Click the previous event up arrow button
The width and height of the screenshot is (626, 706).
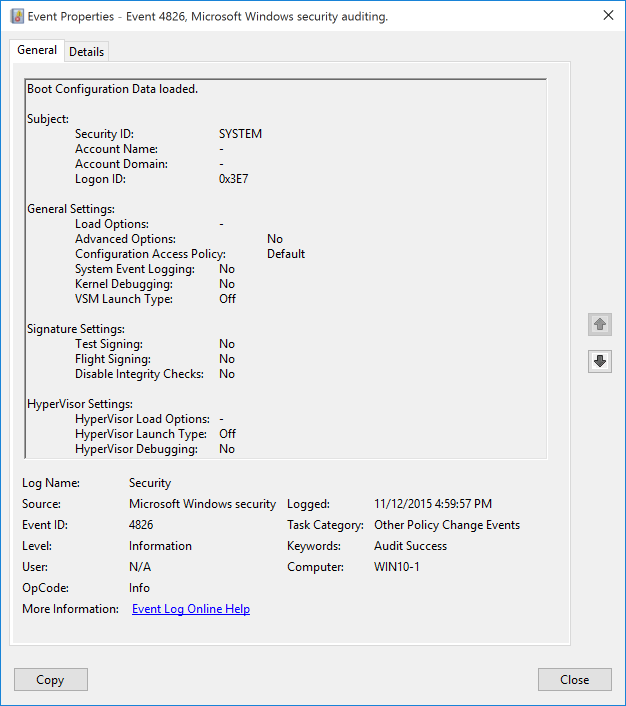click(599, 324)
